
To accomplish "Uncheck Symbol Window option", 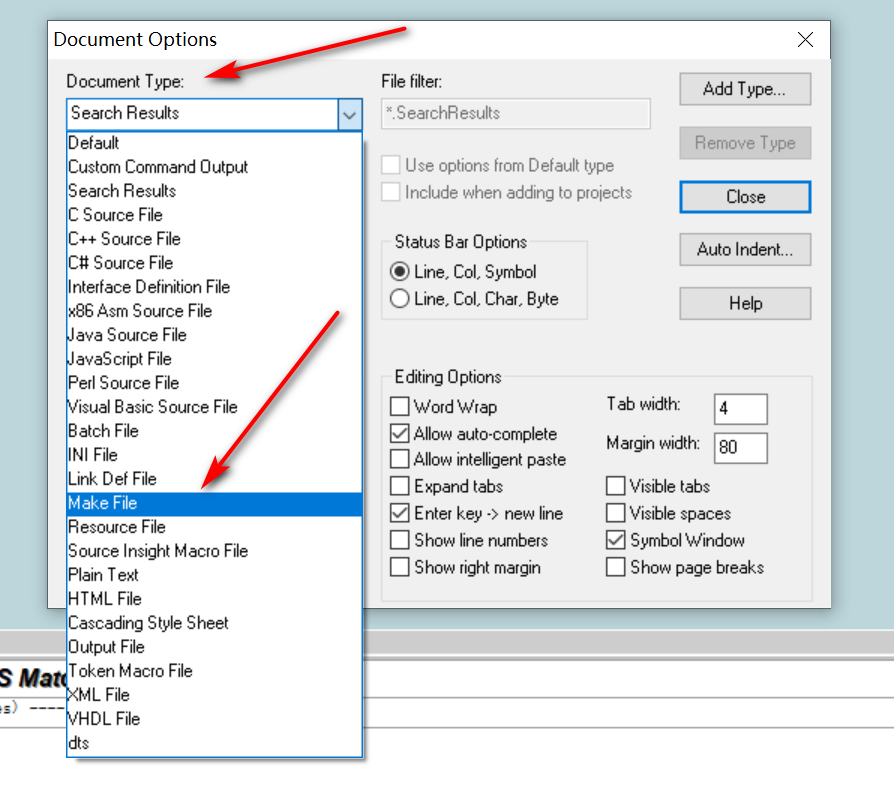I will click(615, 540).
